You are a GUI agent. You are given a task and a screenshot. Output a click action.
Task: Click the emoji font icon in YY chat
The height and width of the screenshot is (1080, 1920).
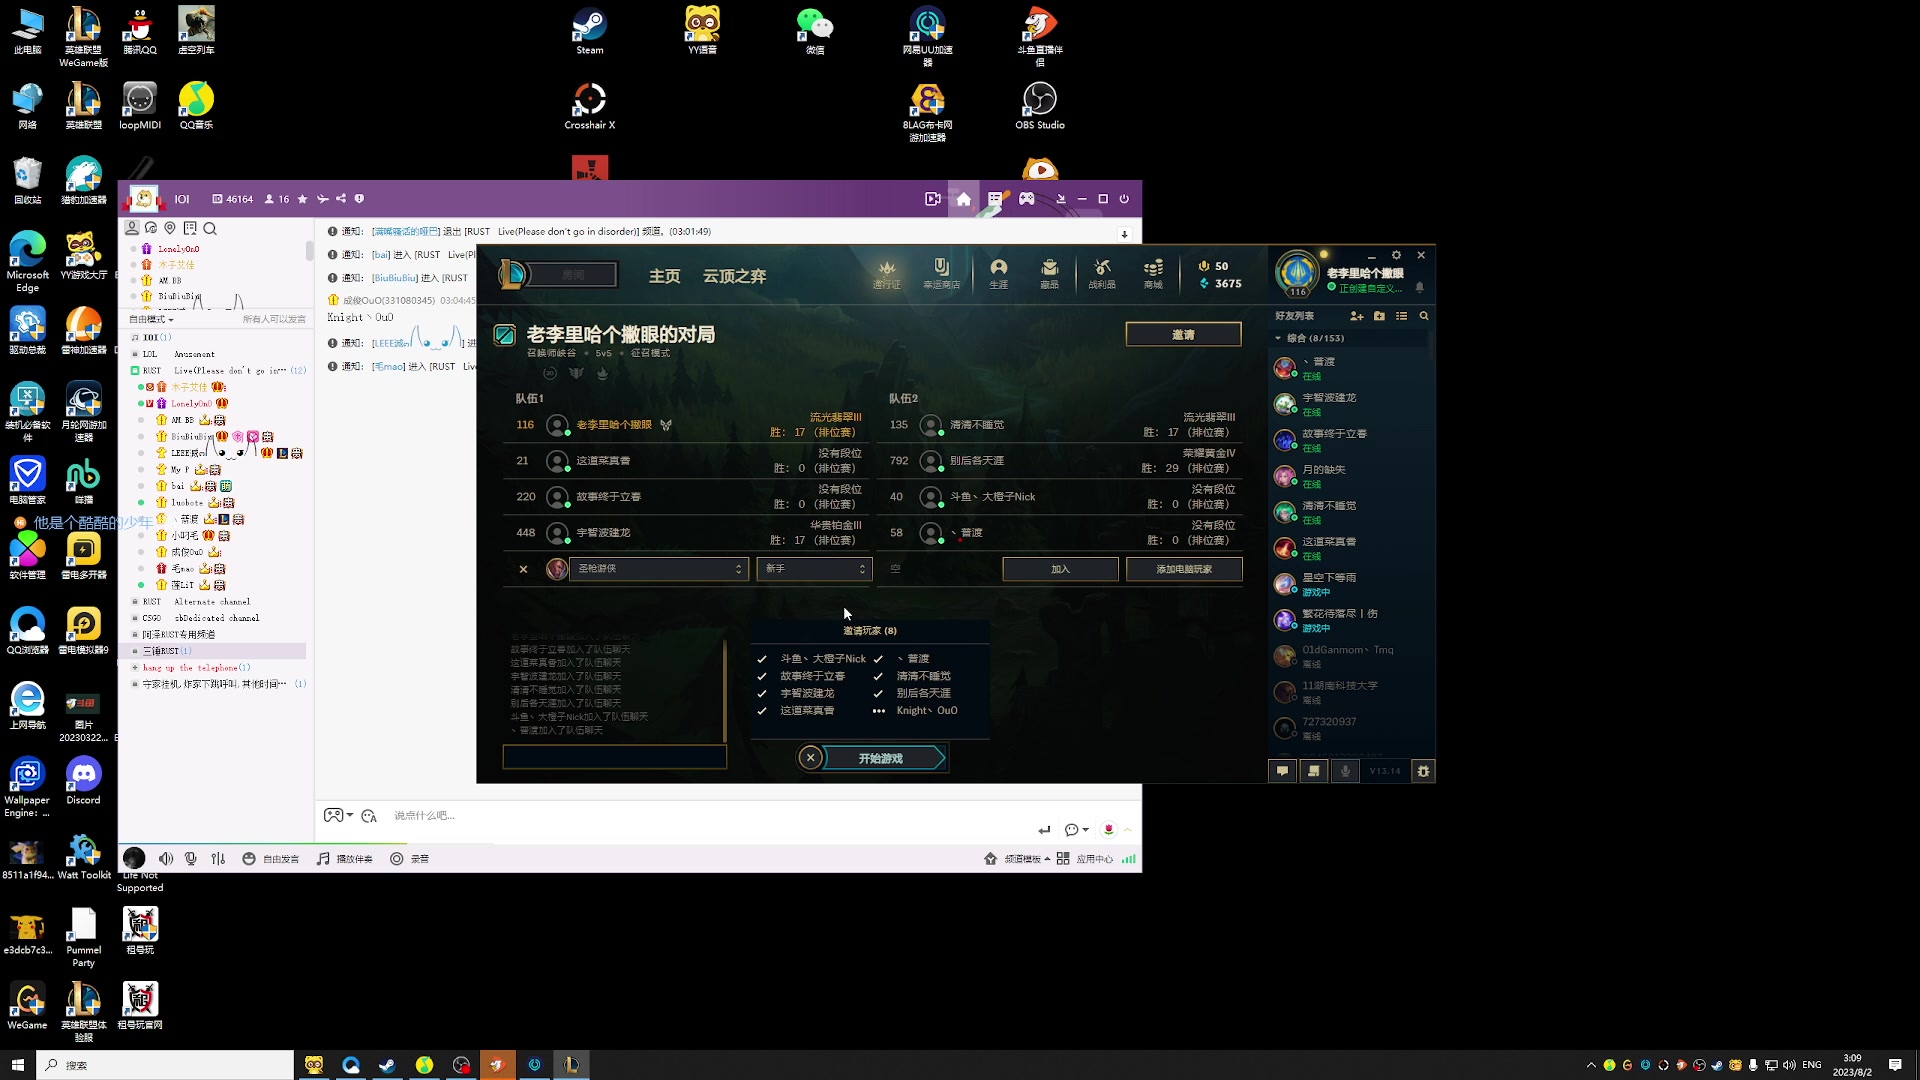pyautogui.click(x=369, y=816)
